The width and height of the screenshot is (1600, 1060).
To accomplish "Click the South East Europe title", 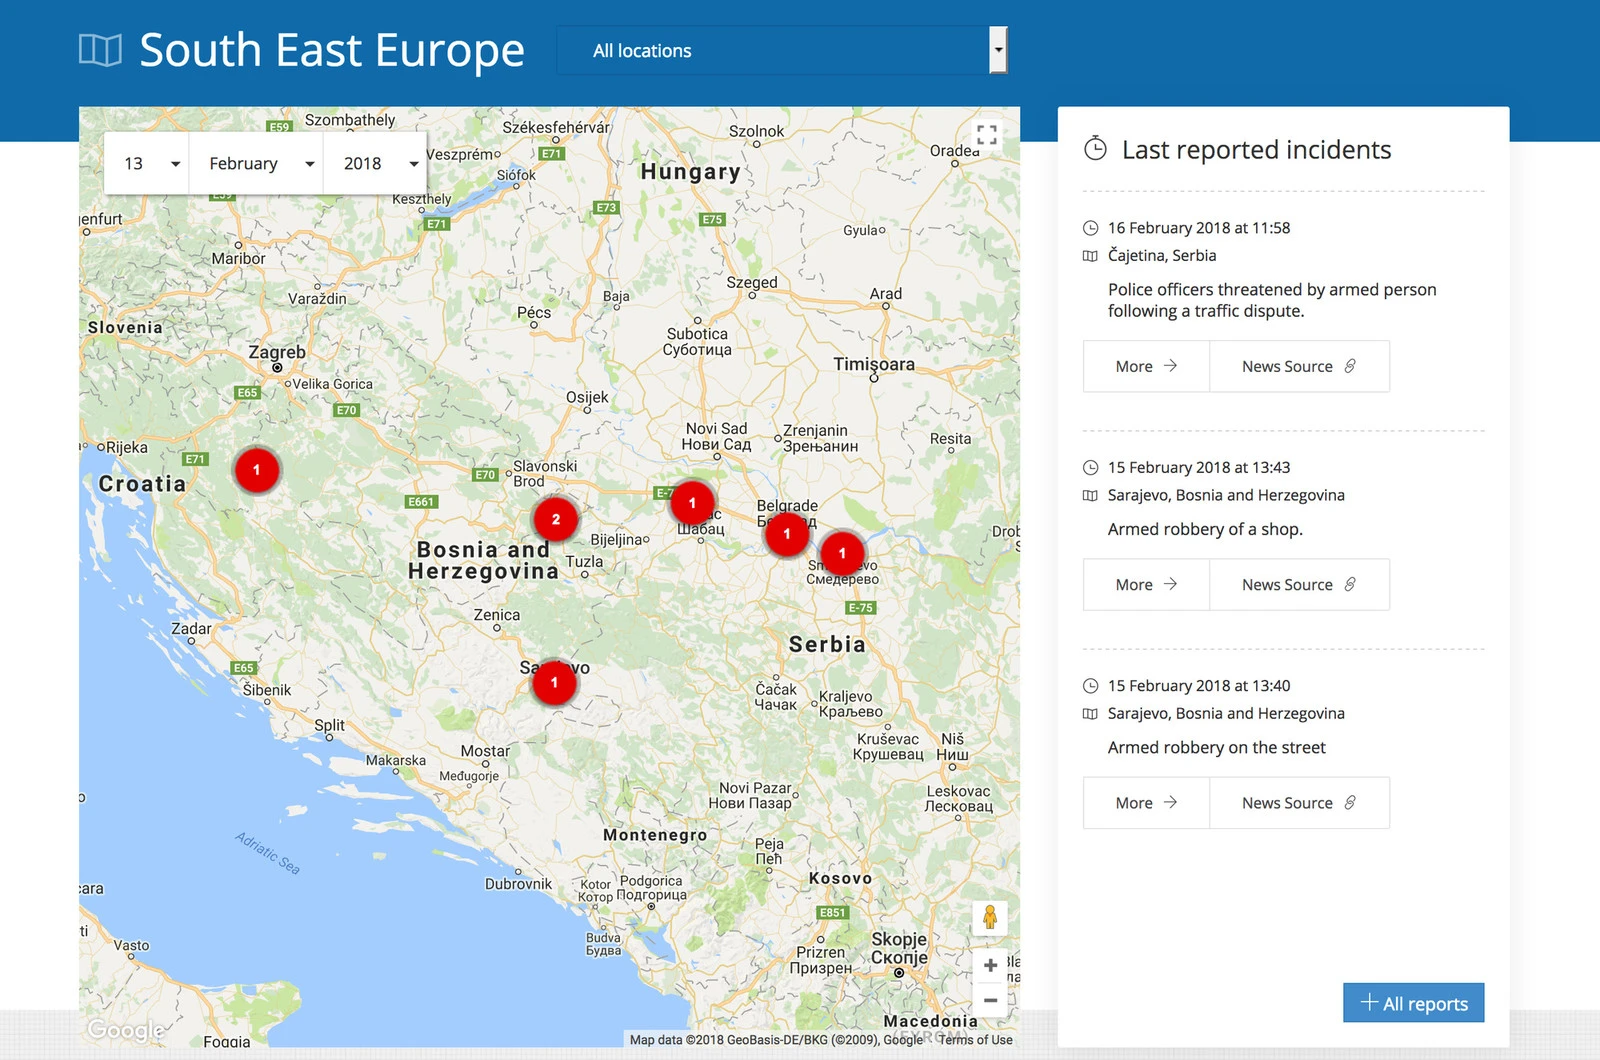I will (331, 50).
